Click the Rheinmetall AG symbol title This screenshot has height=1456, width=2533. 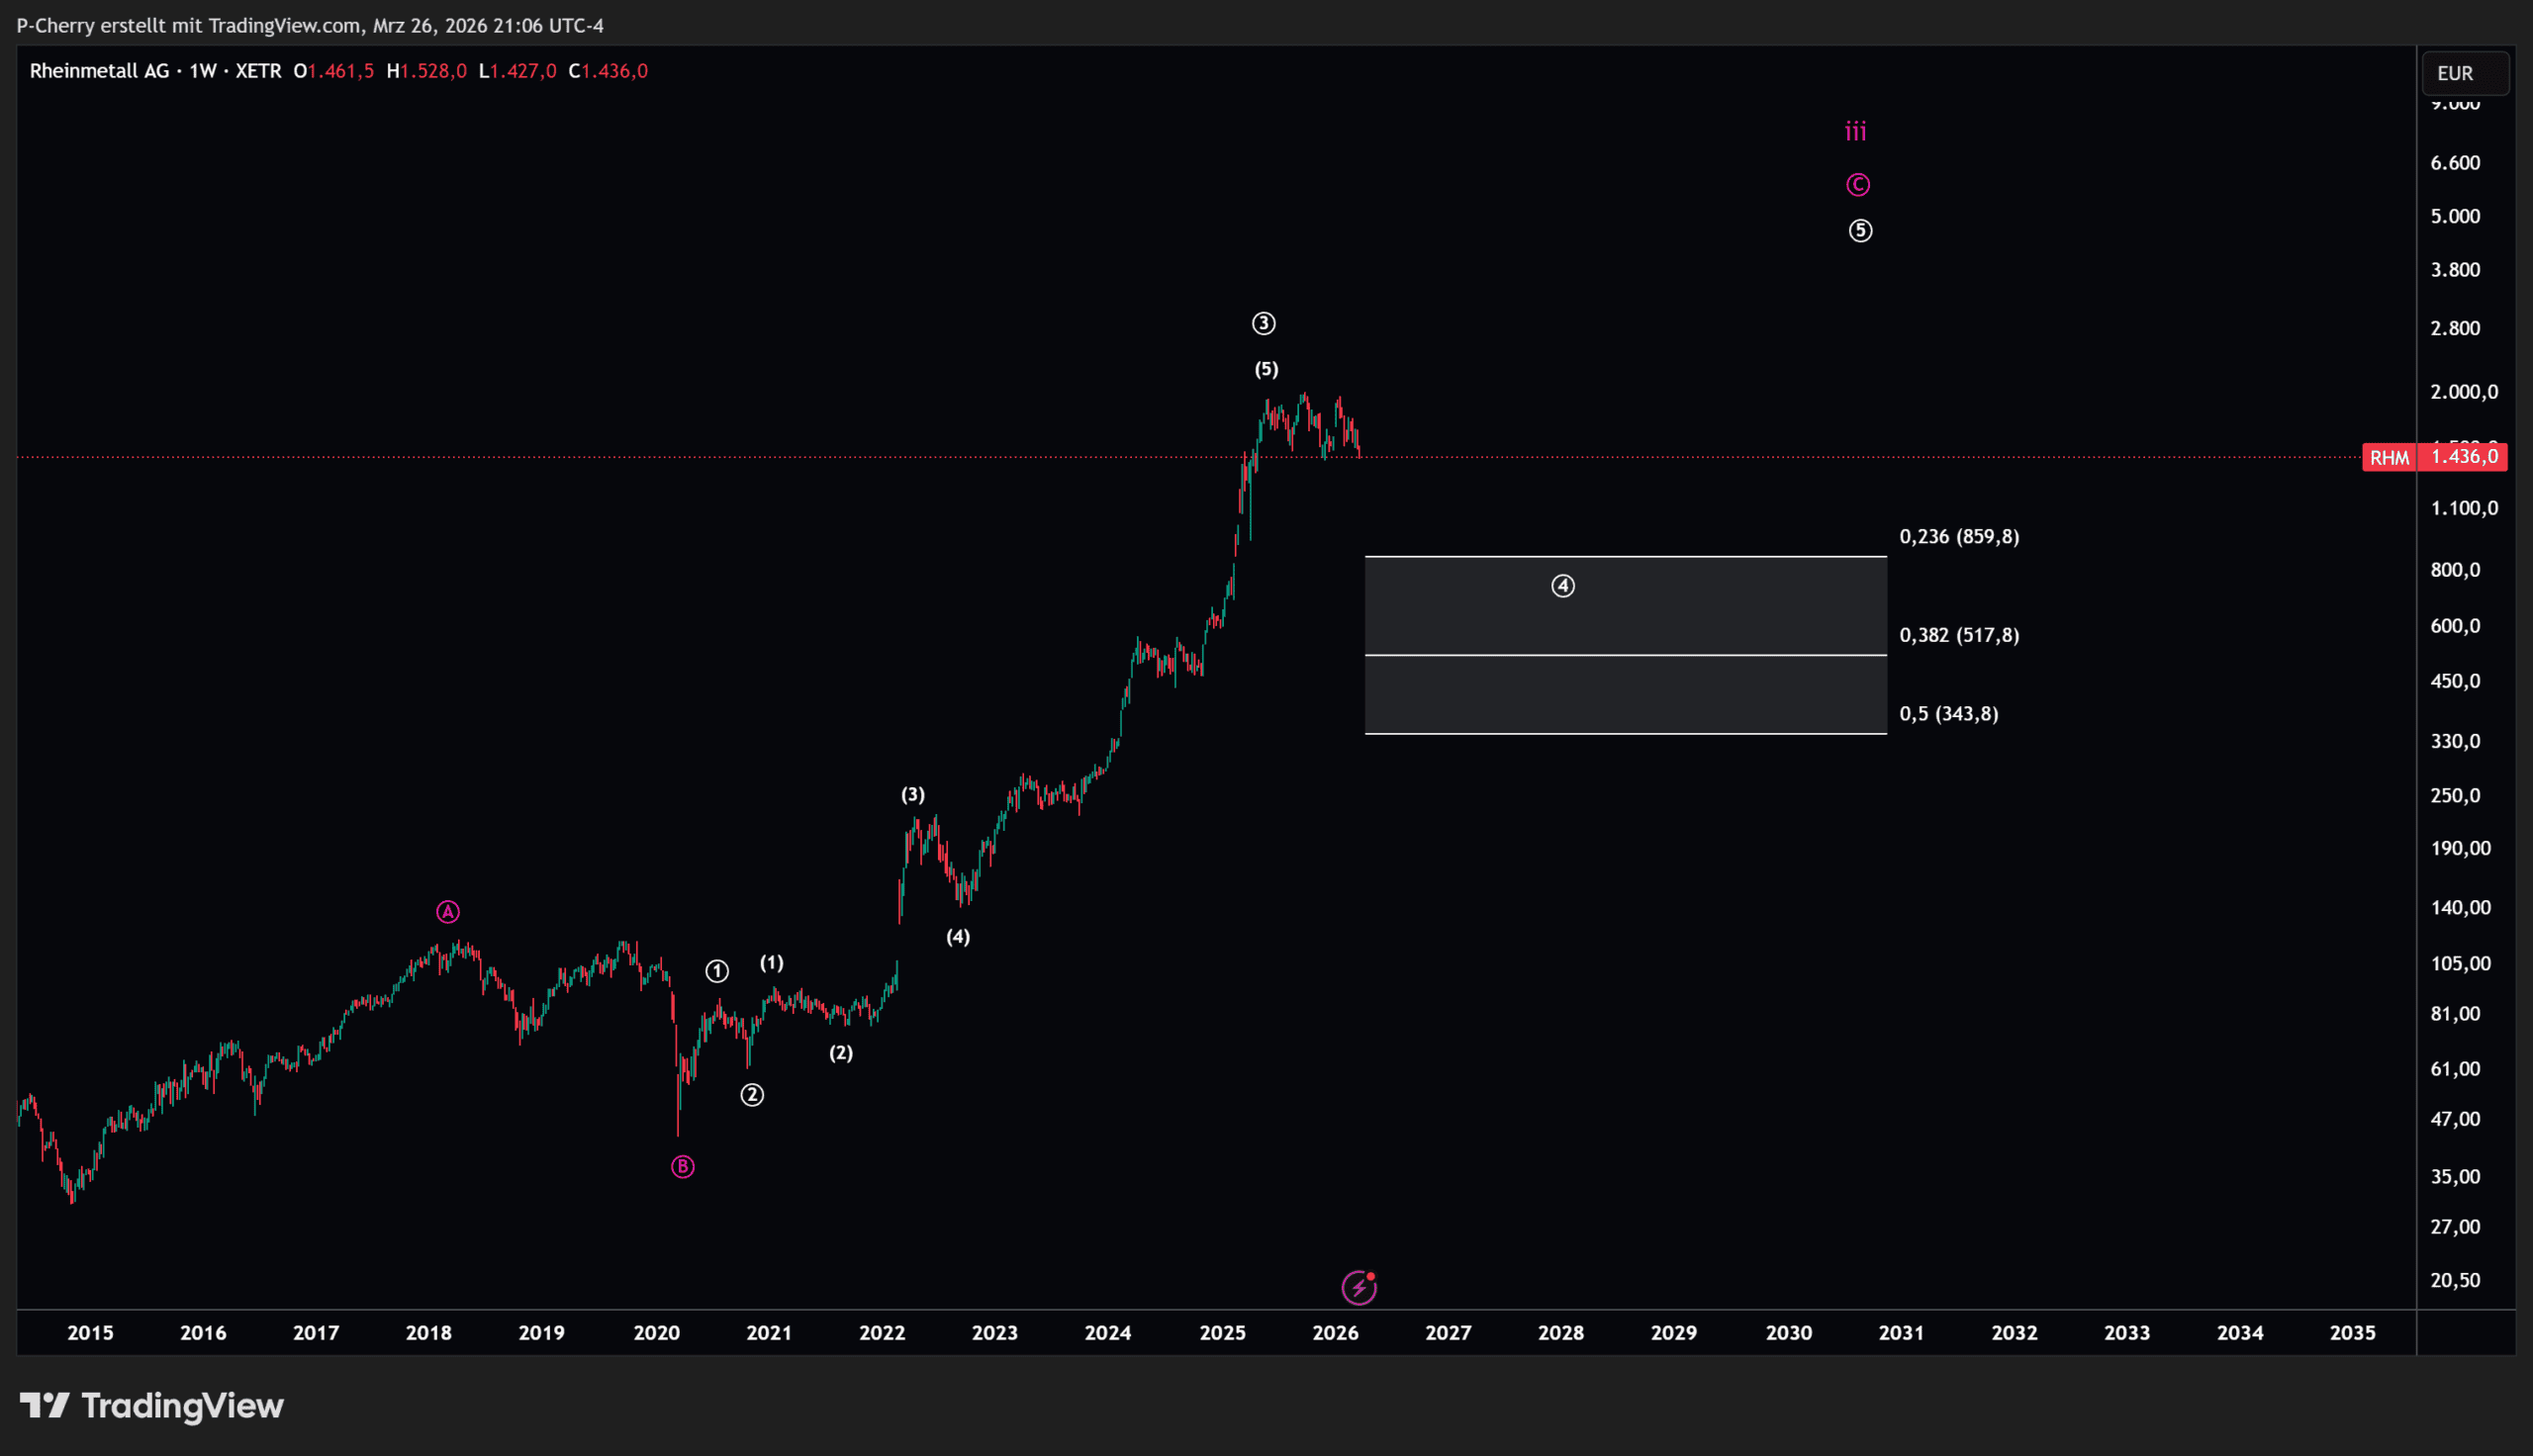click(99, 71)
